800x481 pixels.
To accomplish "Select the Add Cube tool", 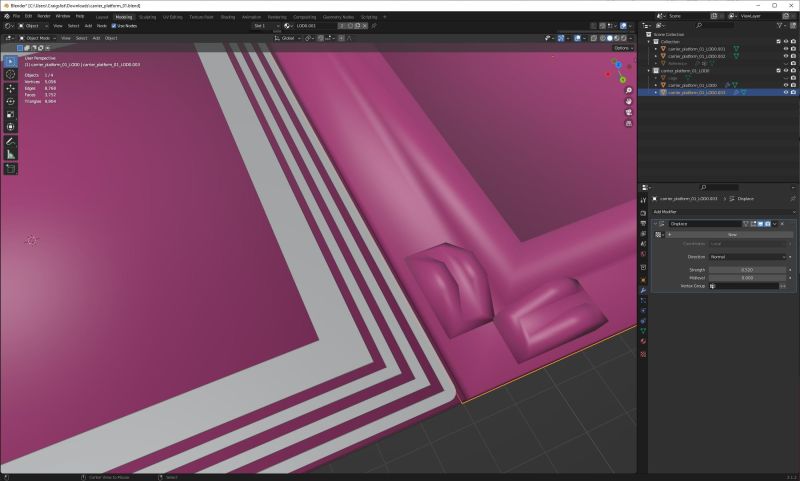I will tap(10, 169).
